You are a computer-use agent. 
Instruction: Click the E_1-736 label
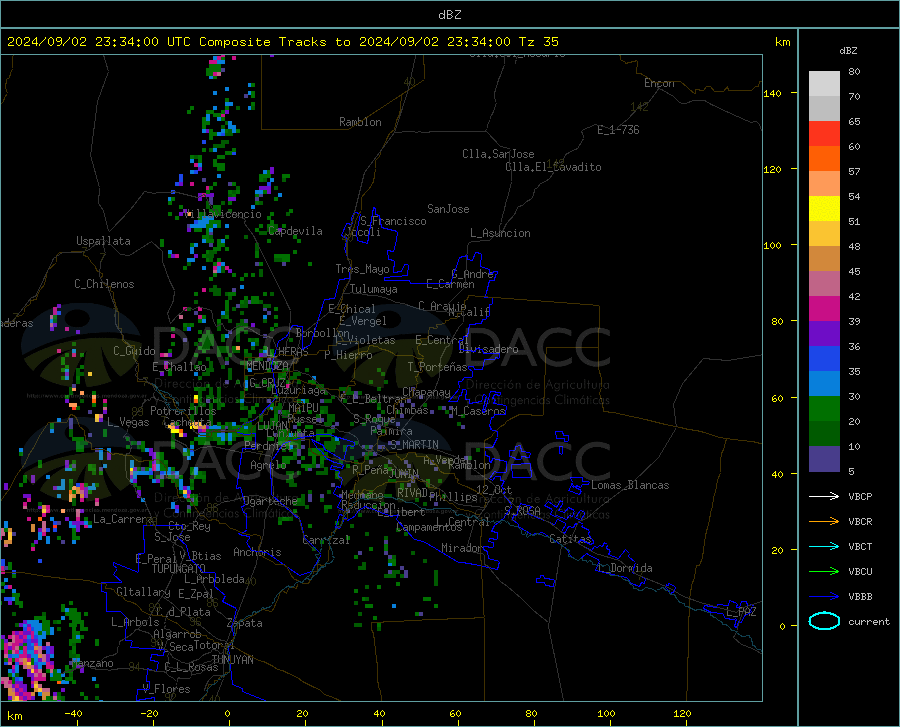point(618,130)
